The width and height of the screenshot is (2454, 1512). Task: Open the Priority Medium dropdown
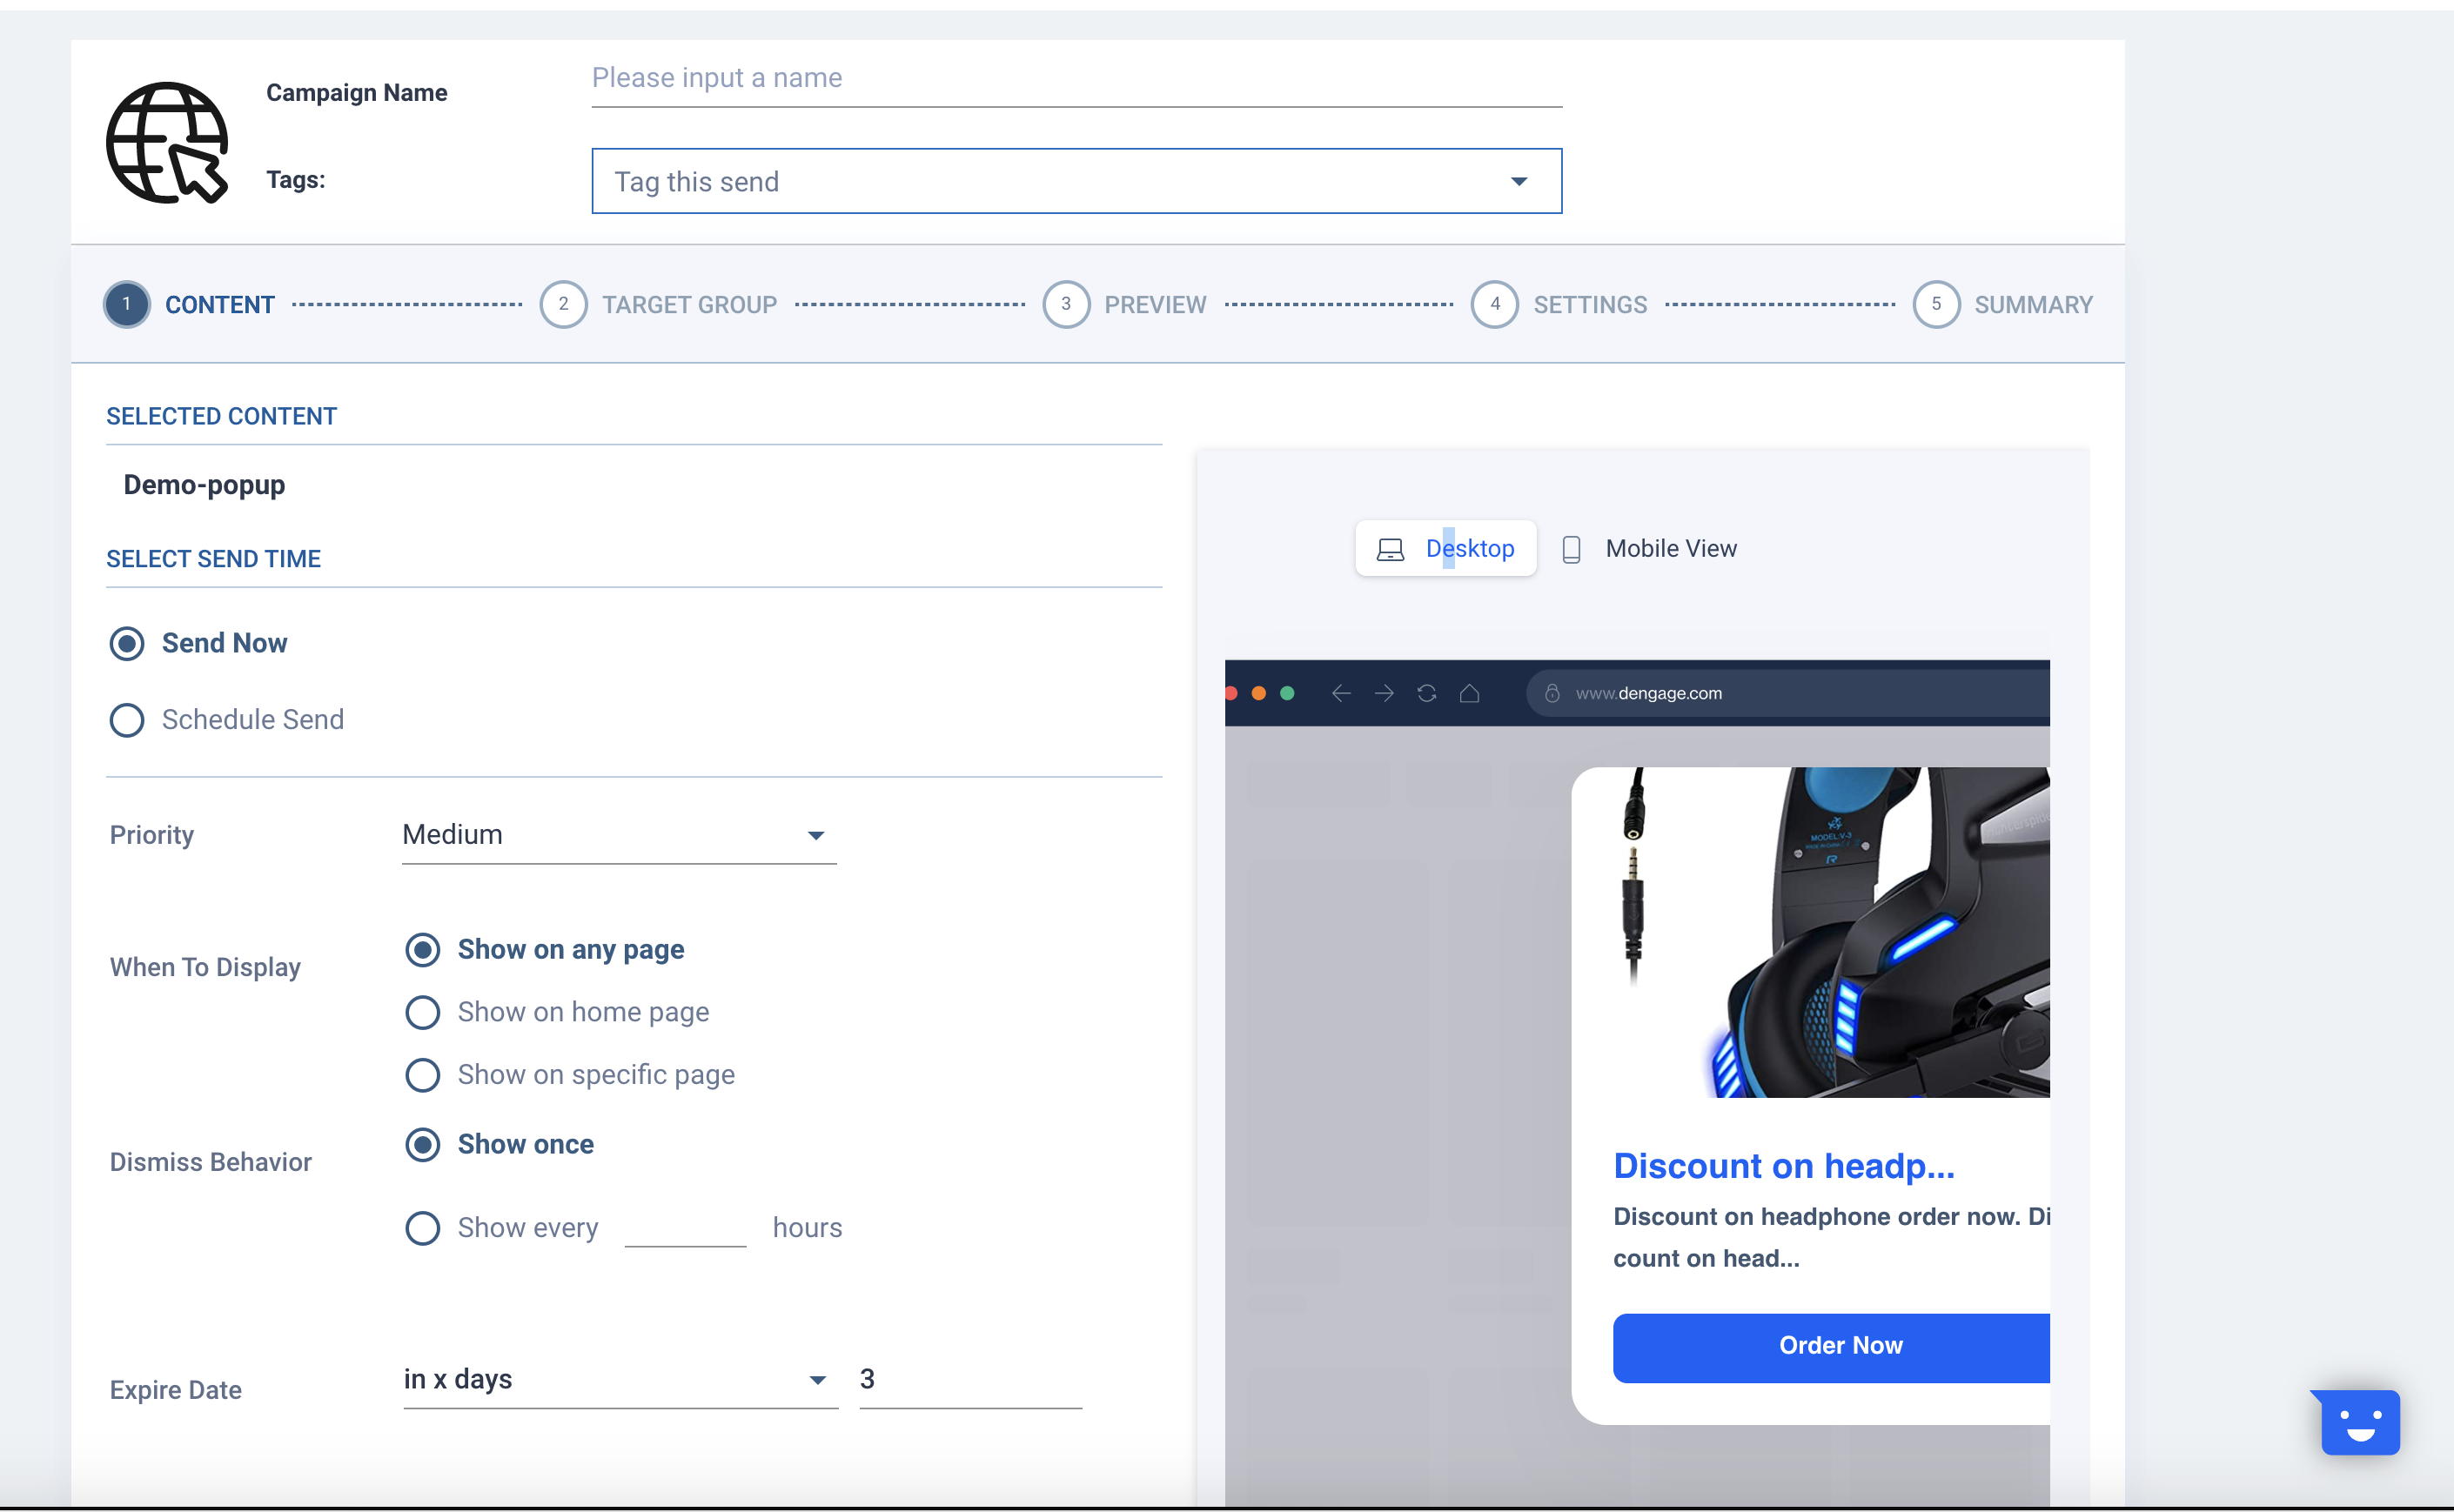pos(618,835)
